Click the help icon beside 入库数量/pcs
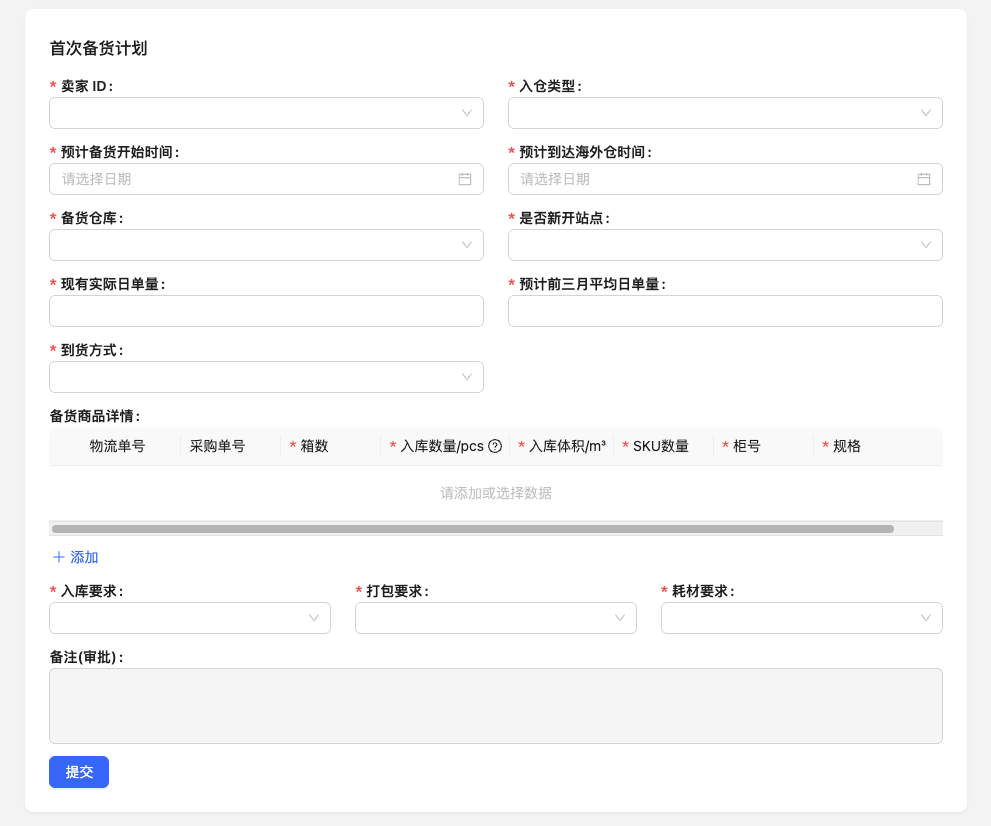The image size is (991, 826). [x=497, y=446]
